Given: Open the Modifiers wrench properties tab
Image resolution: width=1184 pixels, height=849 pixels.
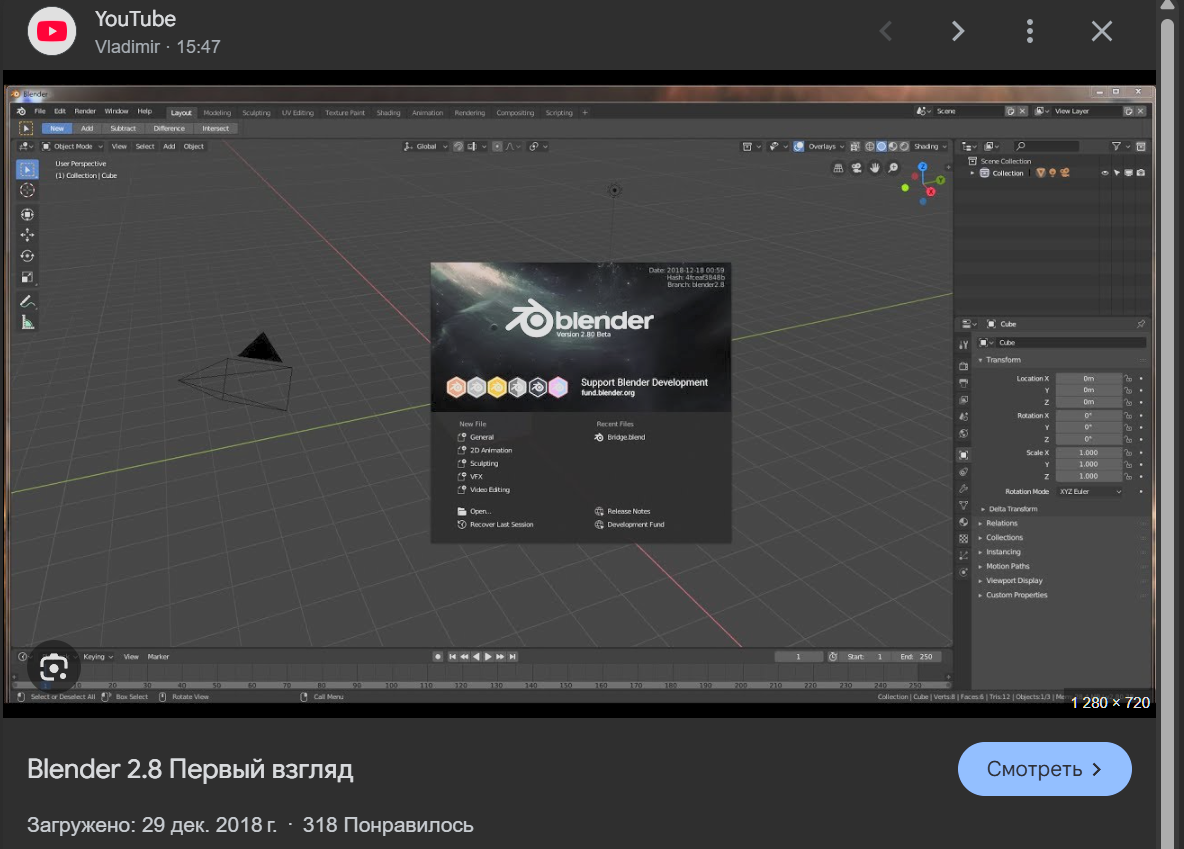Looking at the screenshot, I should pos(964,489).
